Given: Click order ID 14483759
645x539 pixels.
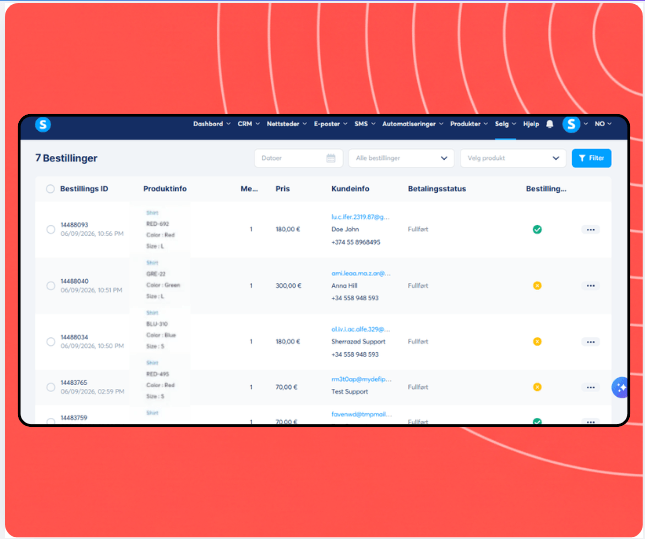Looking at the screenshot, I should click(74, 418).
